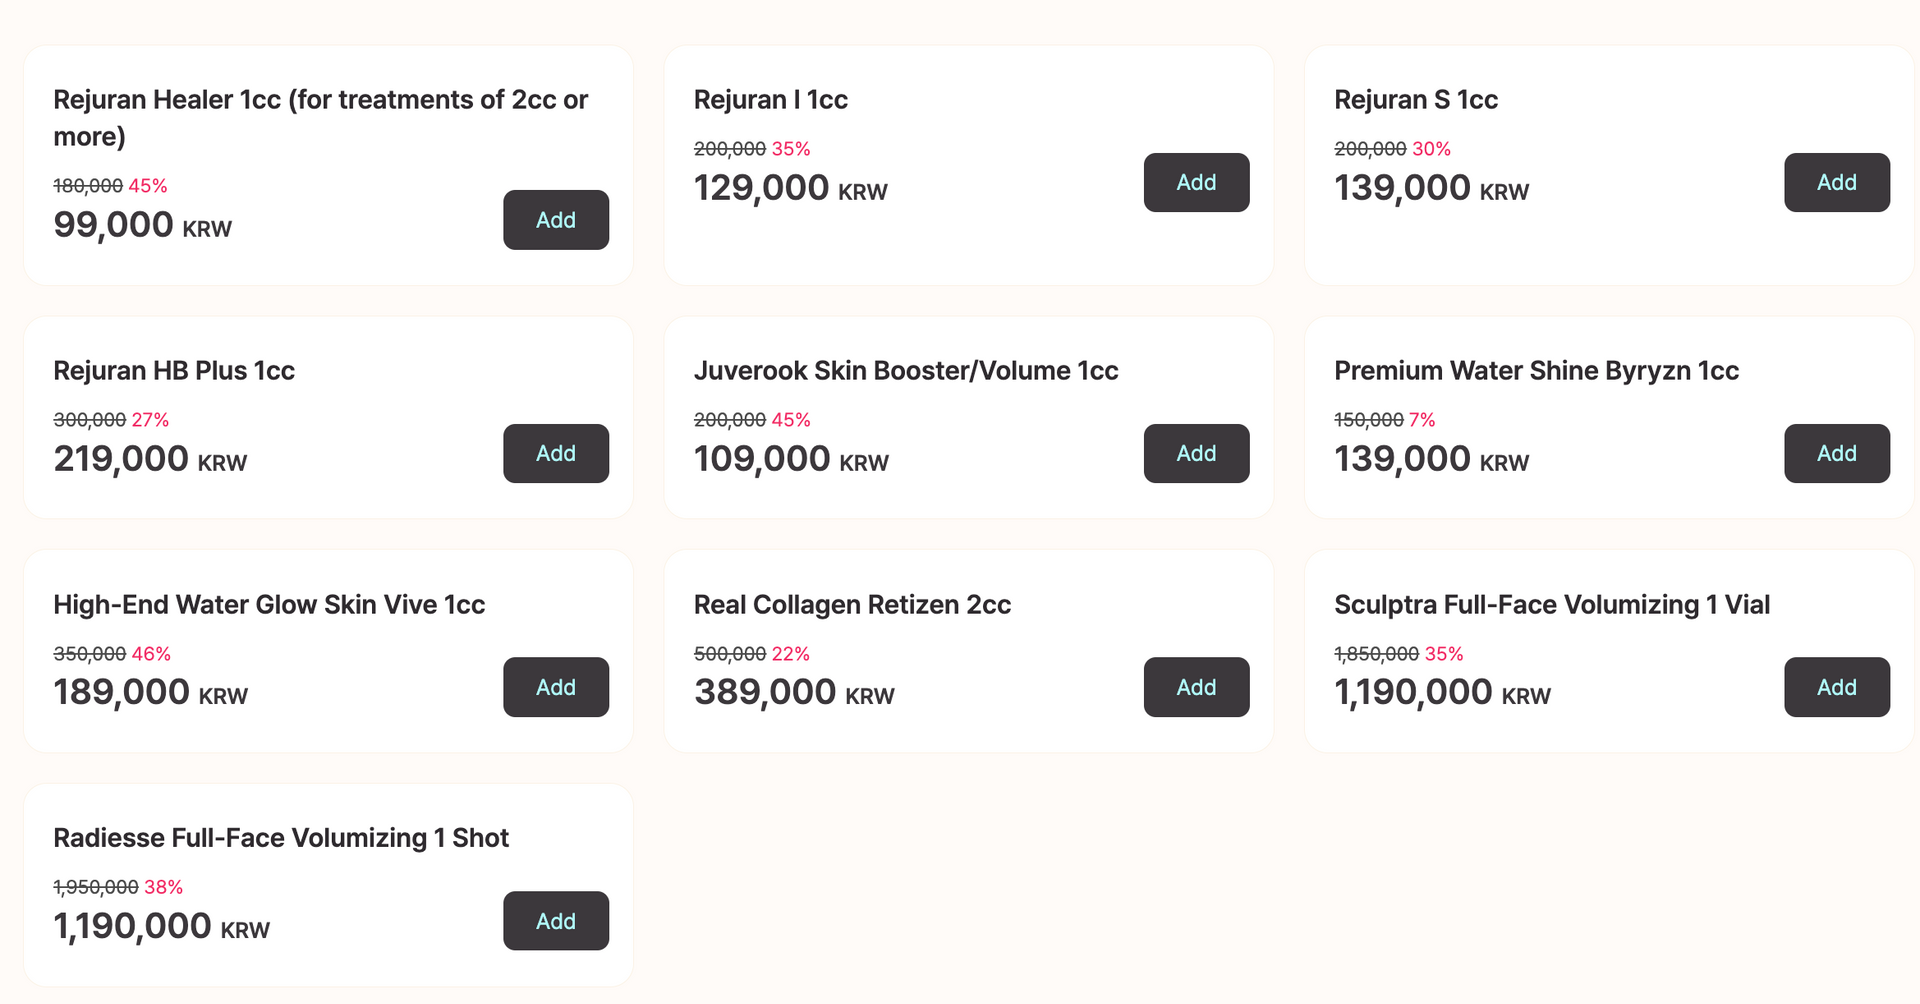Add Radiesse Full-Face Volumizing 1 Shot
The image size is (1920, 1004).
(x=555, y=921)
